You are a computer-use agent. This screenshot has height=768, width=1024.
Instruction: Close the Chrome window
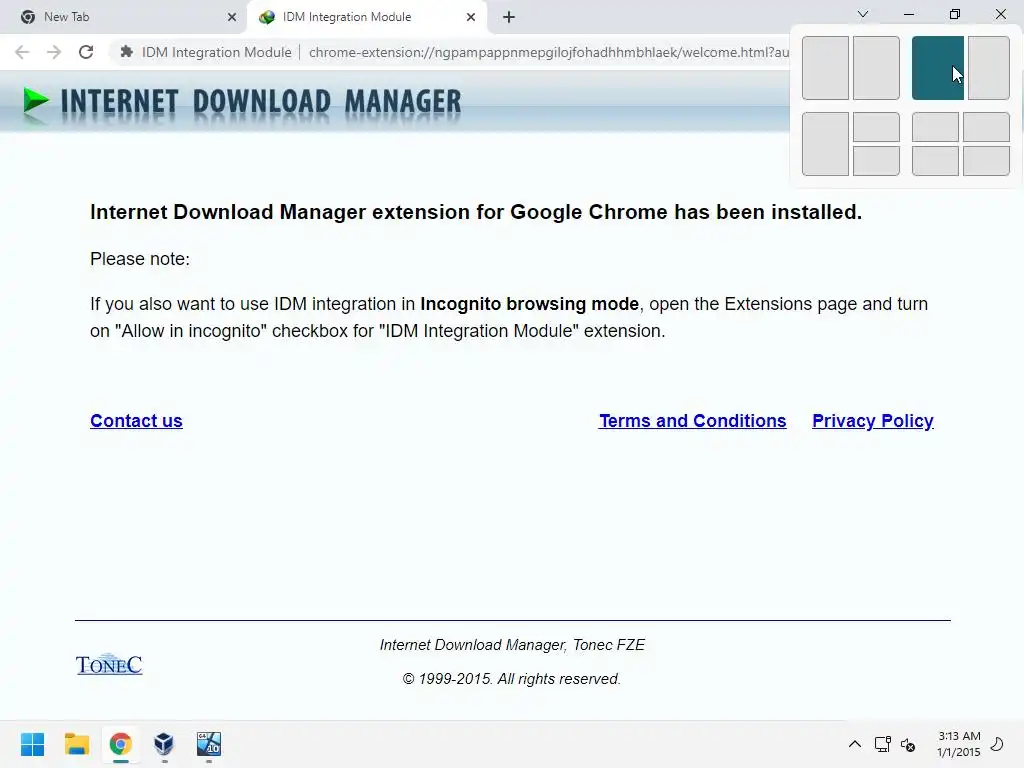1000,14
